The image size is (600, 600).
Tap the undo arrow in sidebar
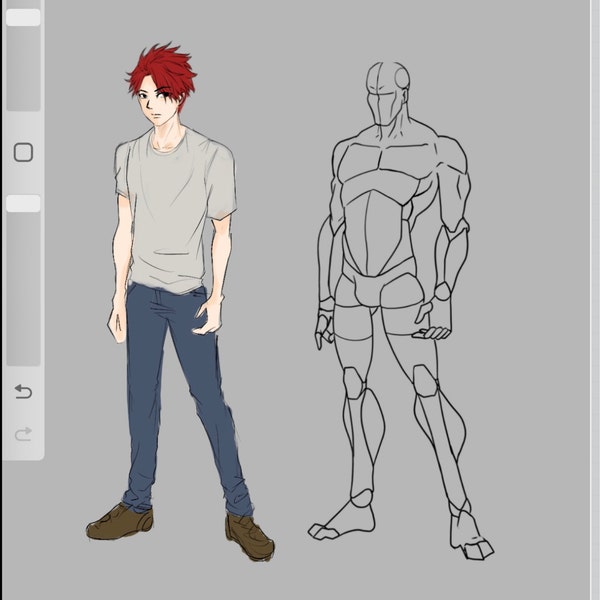click(23, 392)
